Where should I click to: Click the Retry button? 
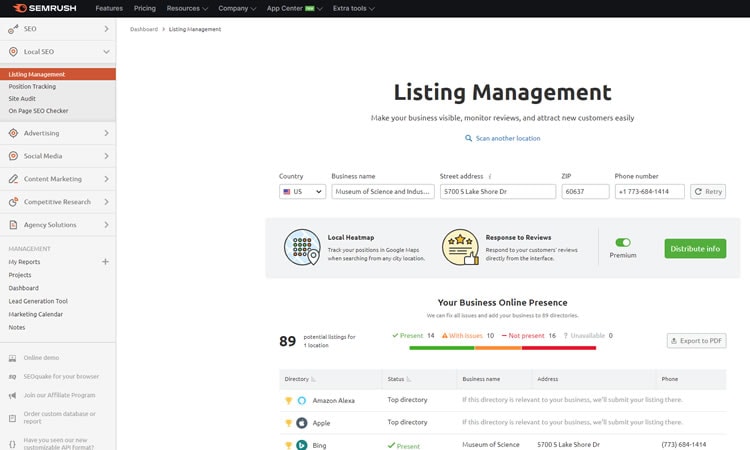708,191
